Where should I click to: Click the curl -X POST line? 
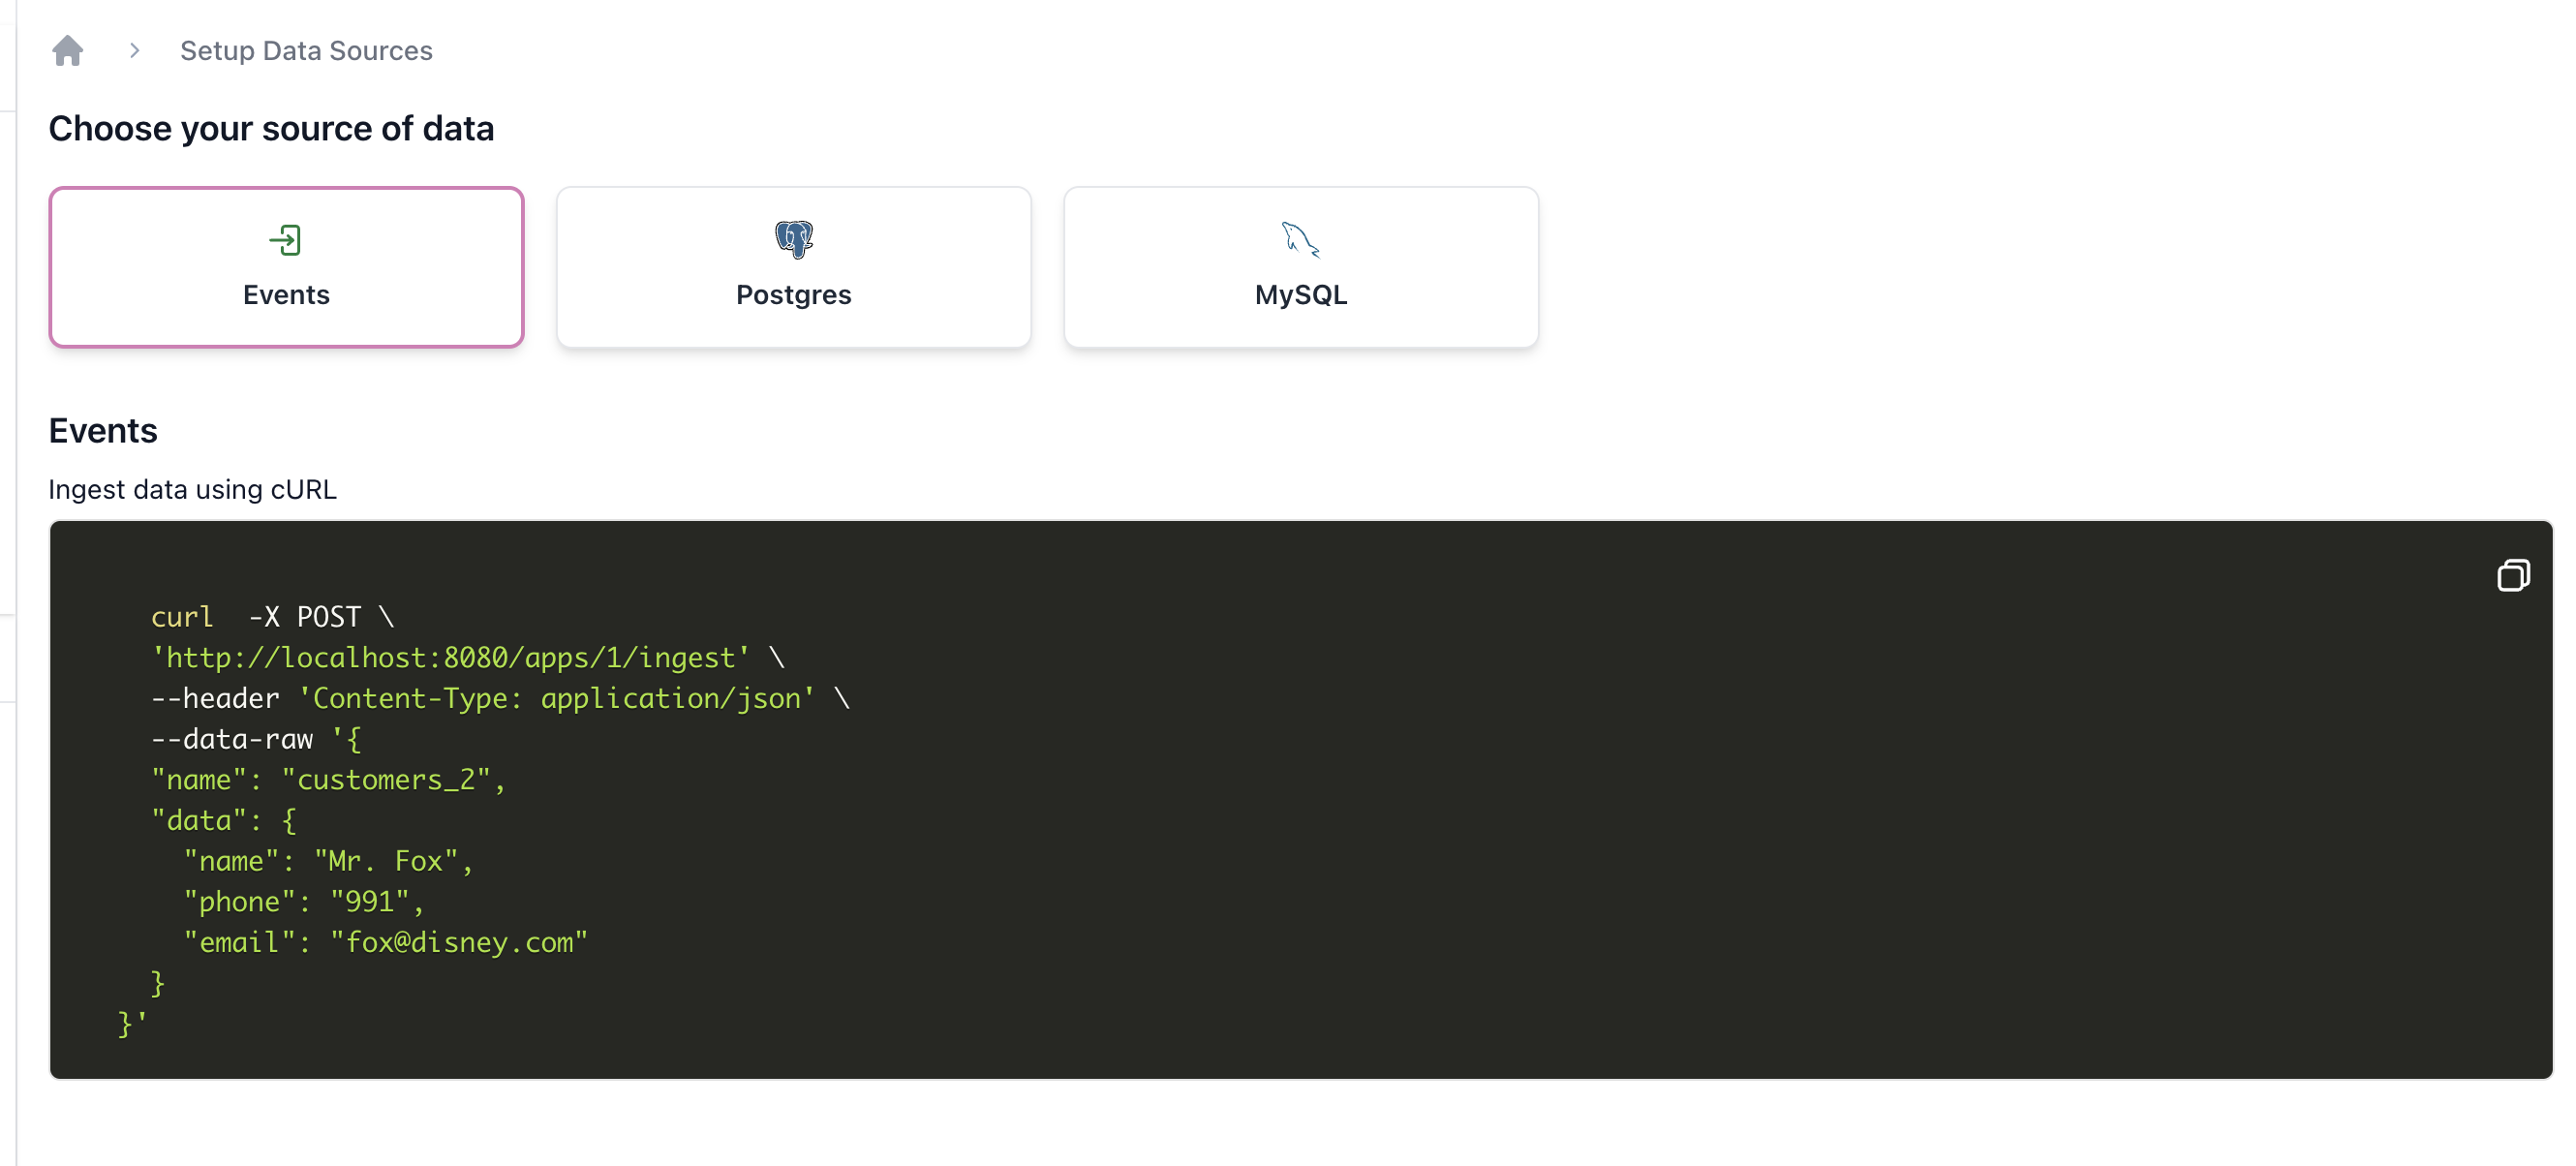coord(272,616)
